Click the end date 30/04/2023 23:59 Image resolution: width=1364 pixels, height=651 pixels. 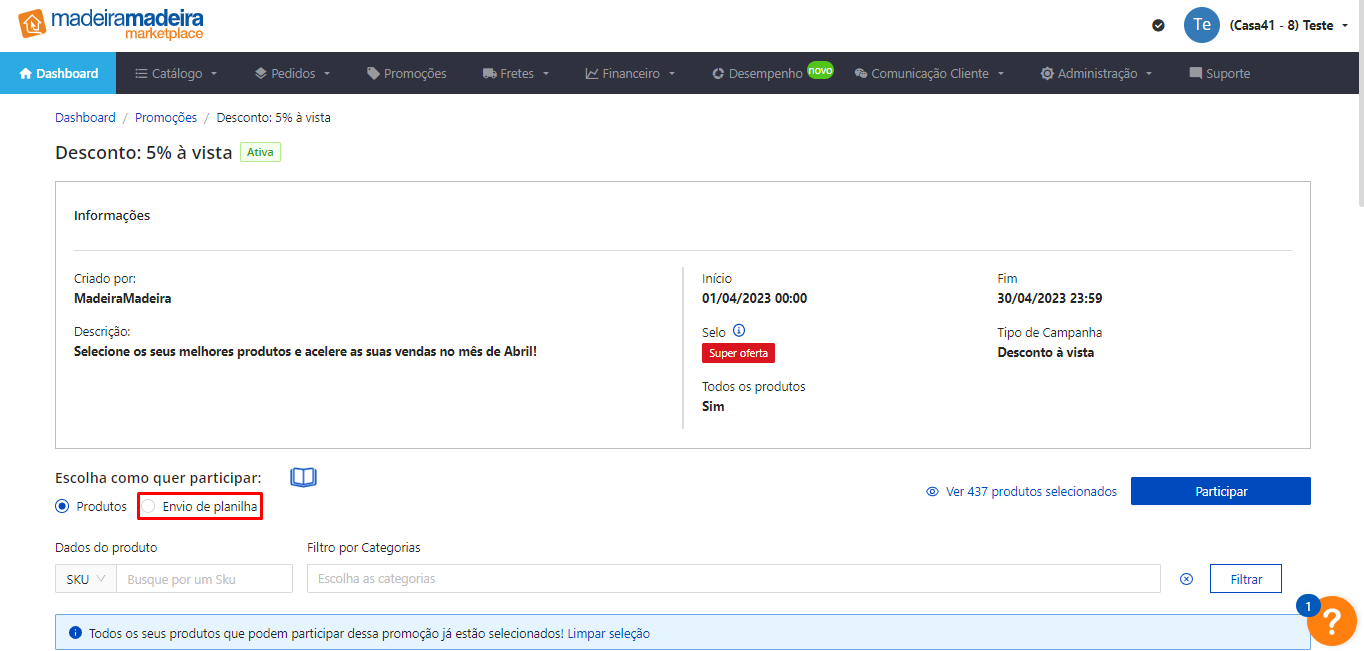[x=1050, y=298]
